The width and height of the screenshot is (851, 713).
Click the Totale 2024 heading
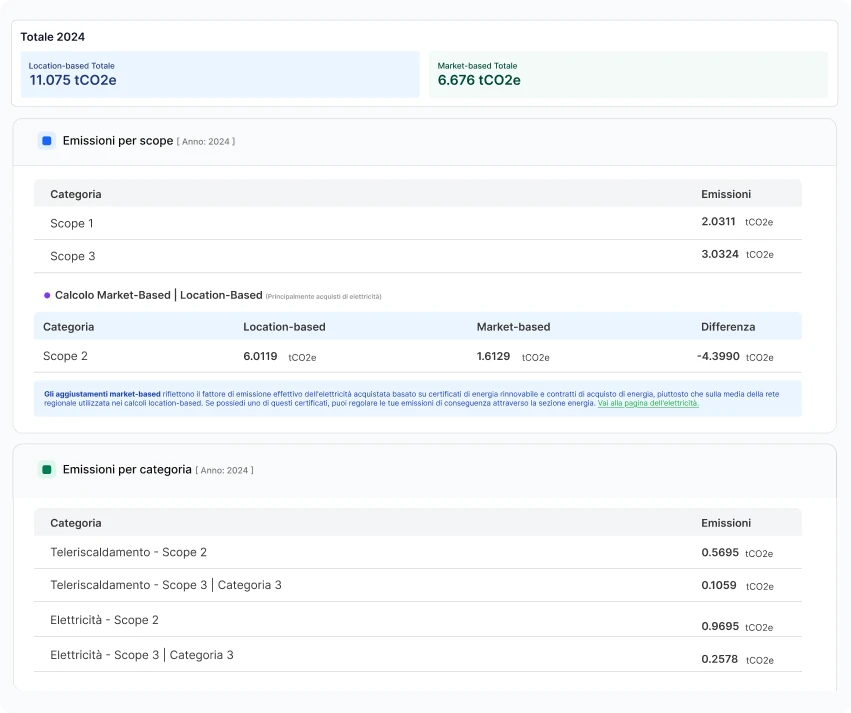click(x=53, y=36)
